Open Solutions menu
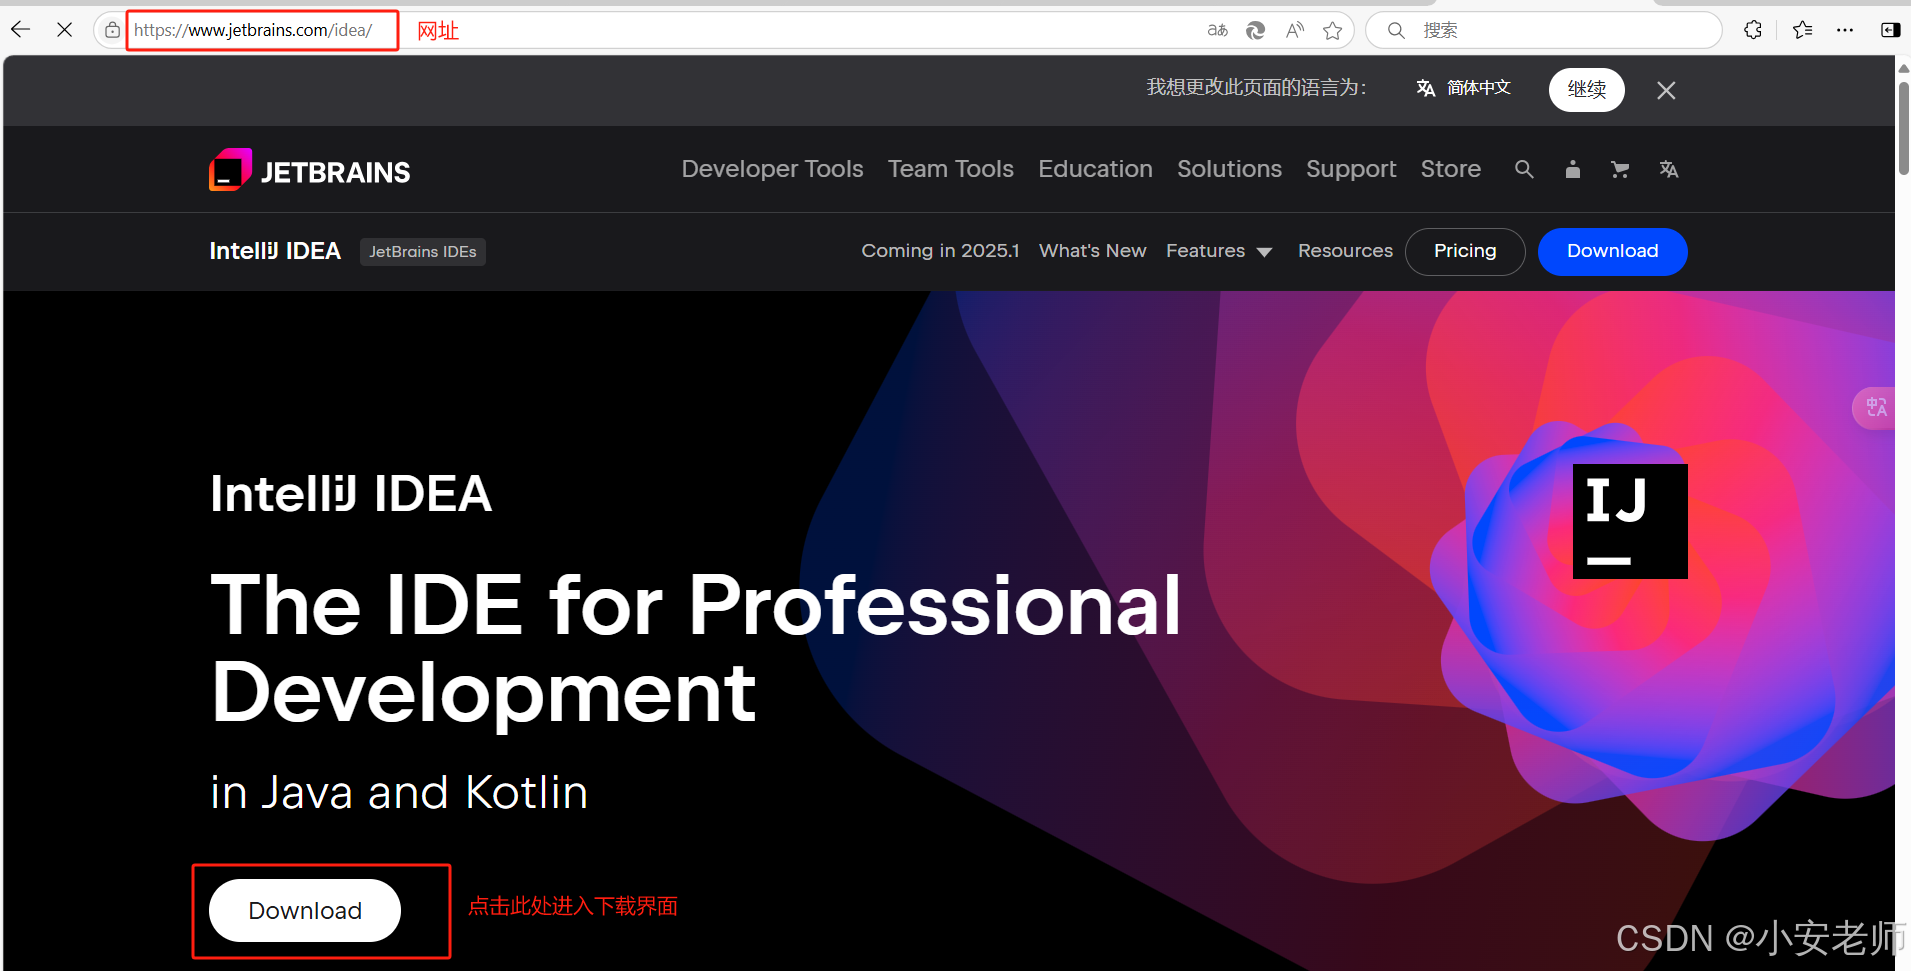 click(x=1229, y=169)
